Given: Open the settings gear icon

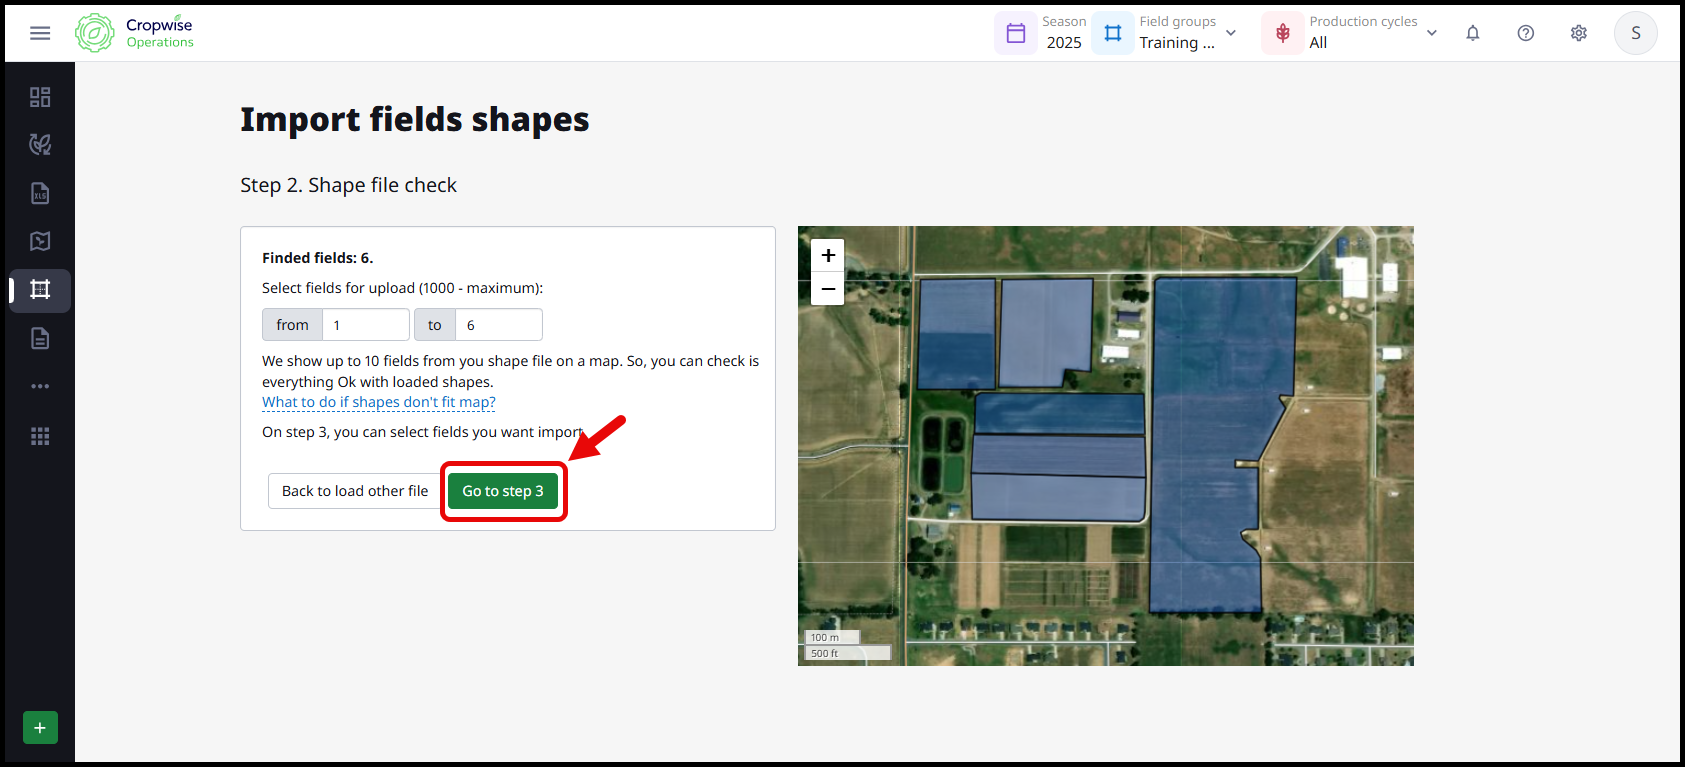Looking at the screenshot, I should click(x=1578, y=33).
